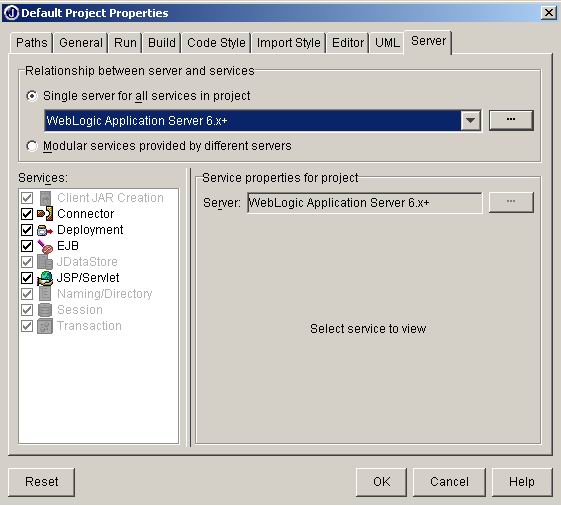Click the Reset button

(42, 482)
